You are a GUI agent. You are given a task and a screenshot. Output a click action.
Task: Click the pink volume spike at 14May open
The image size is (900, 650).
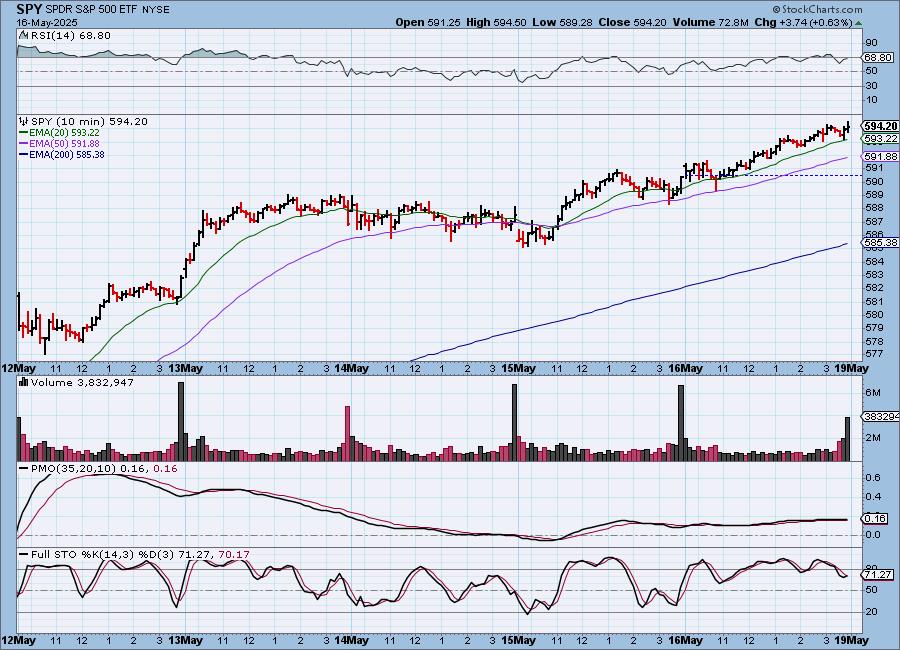pyautogui.click(x=347, y=433)
